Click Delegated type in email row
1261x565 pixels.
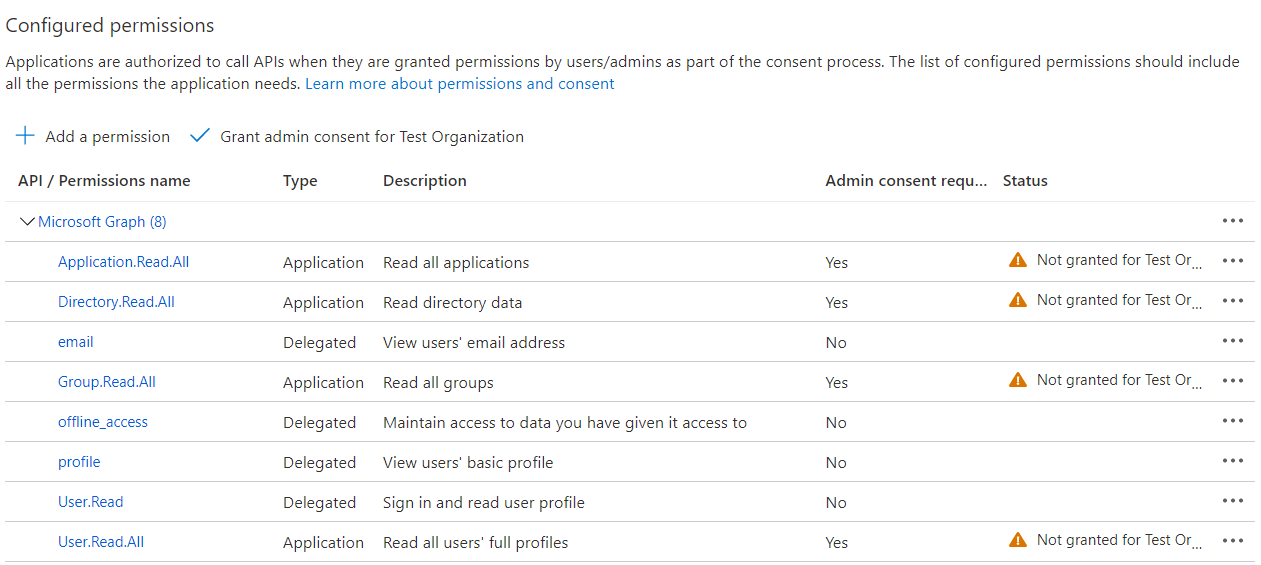319,343
